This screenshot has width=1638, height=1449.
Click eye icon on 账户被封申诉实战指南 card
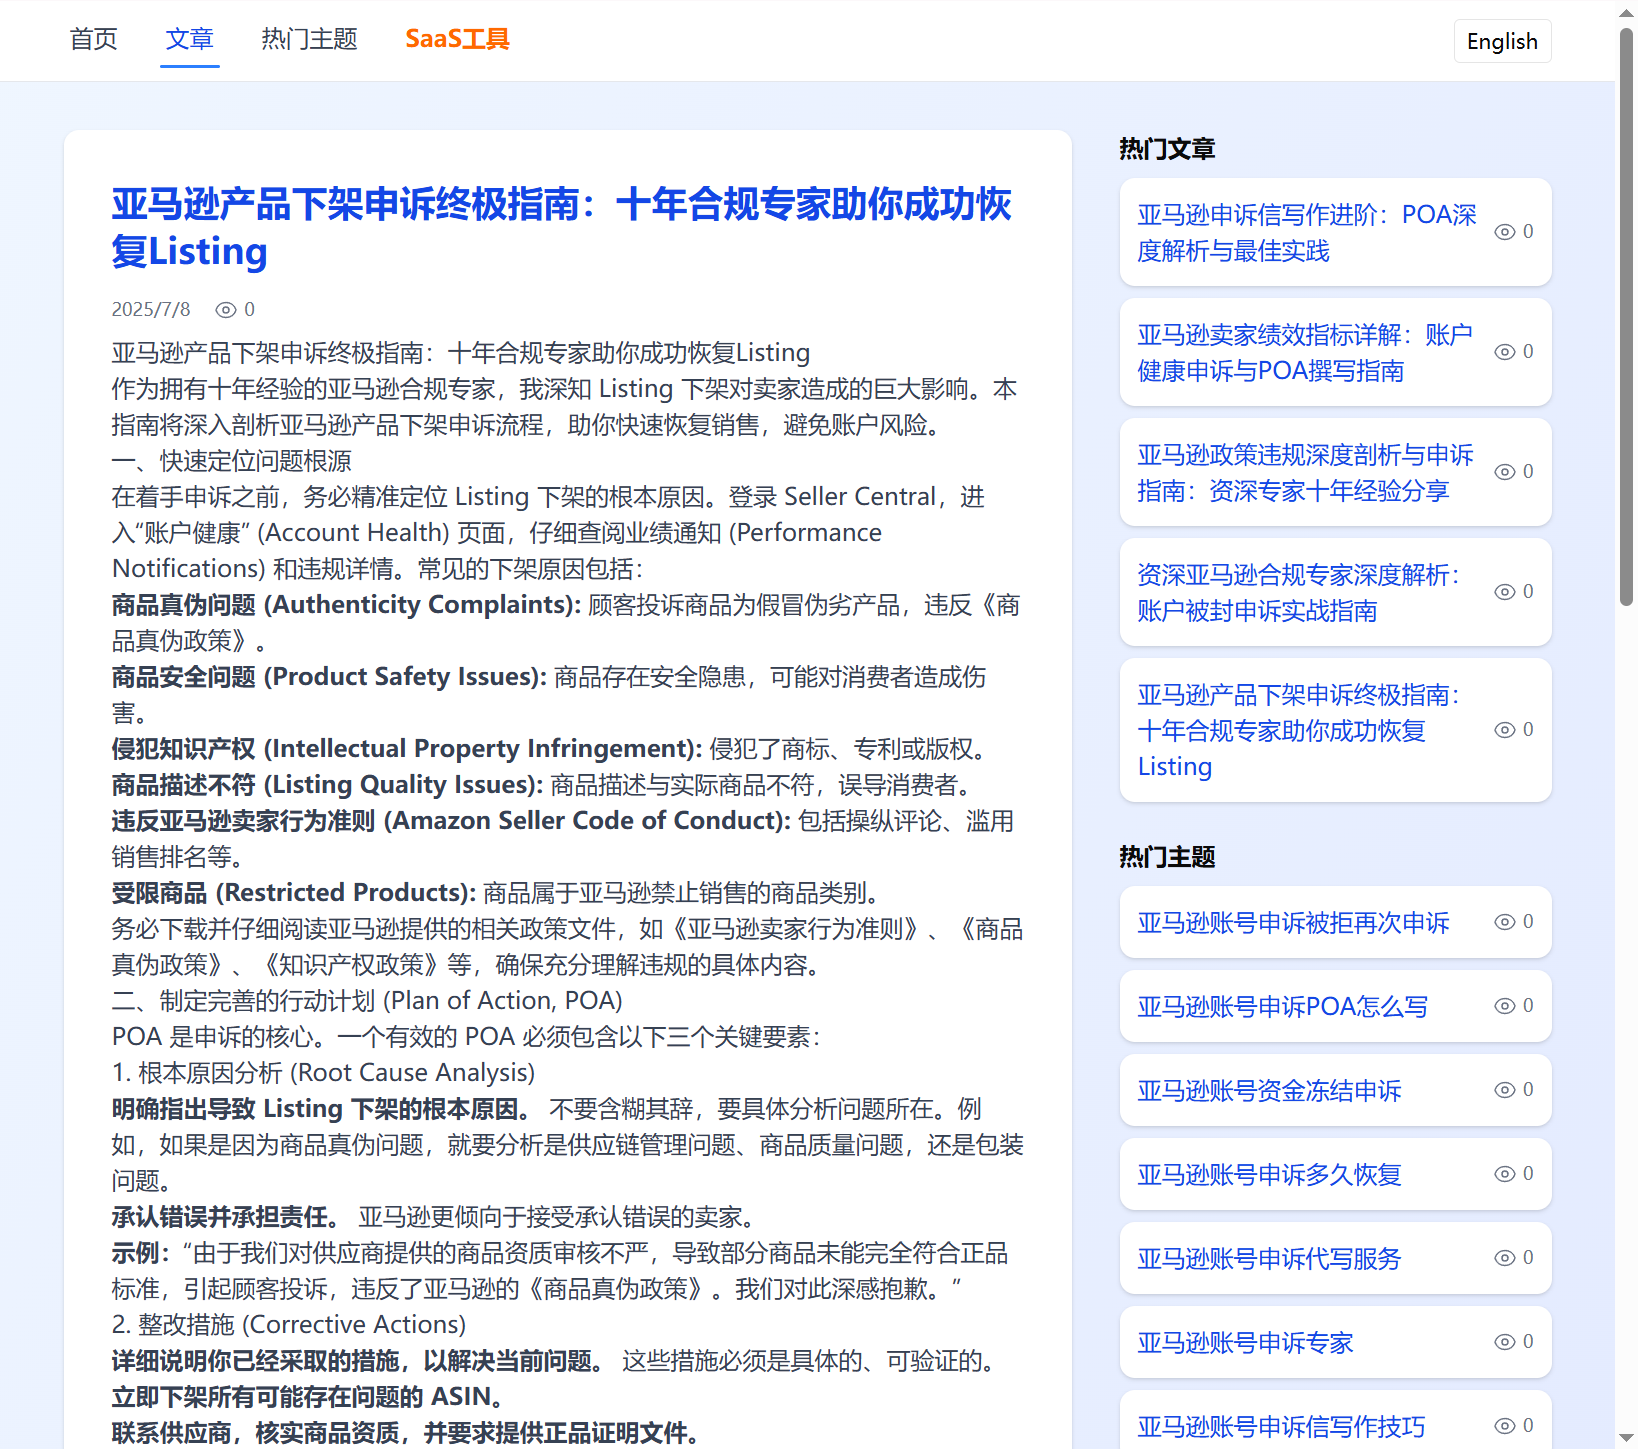pos(1505,592)
